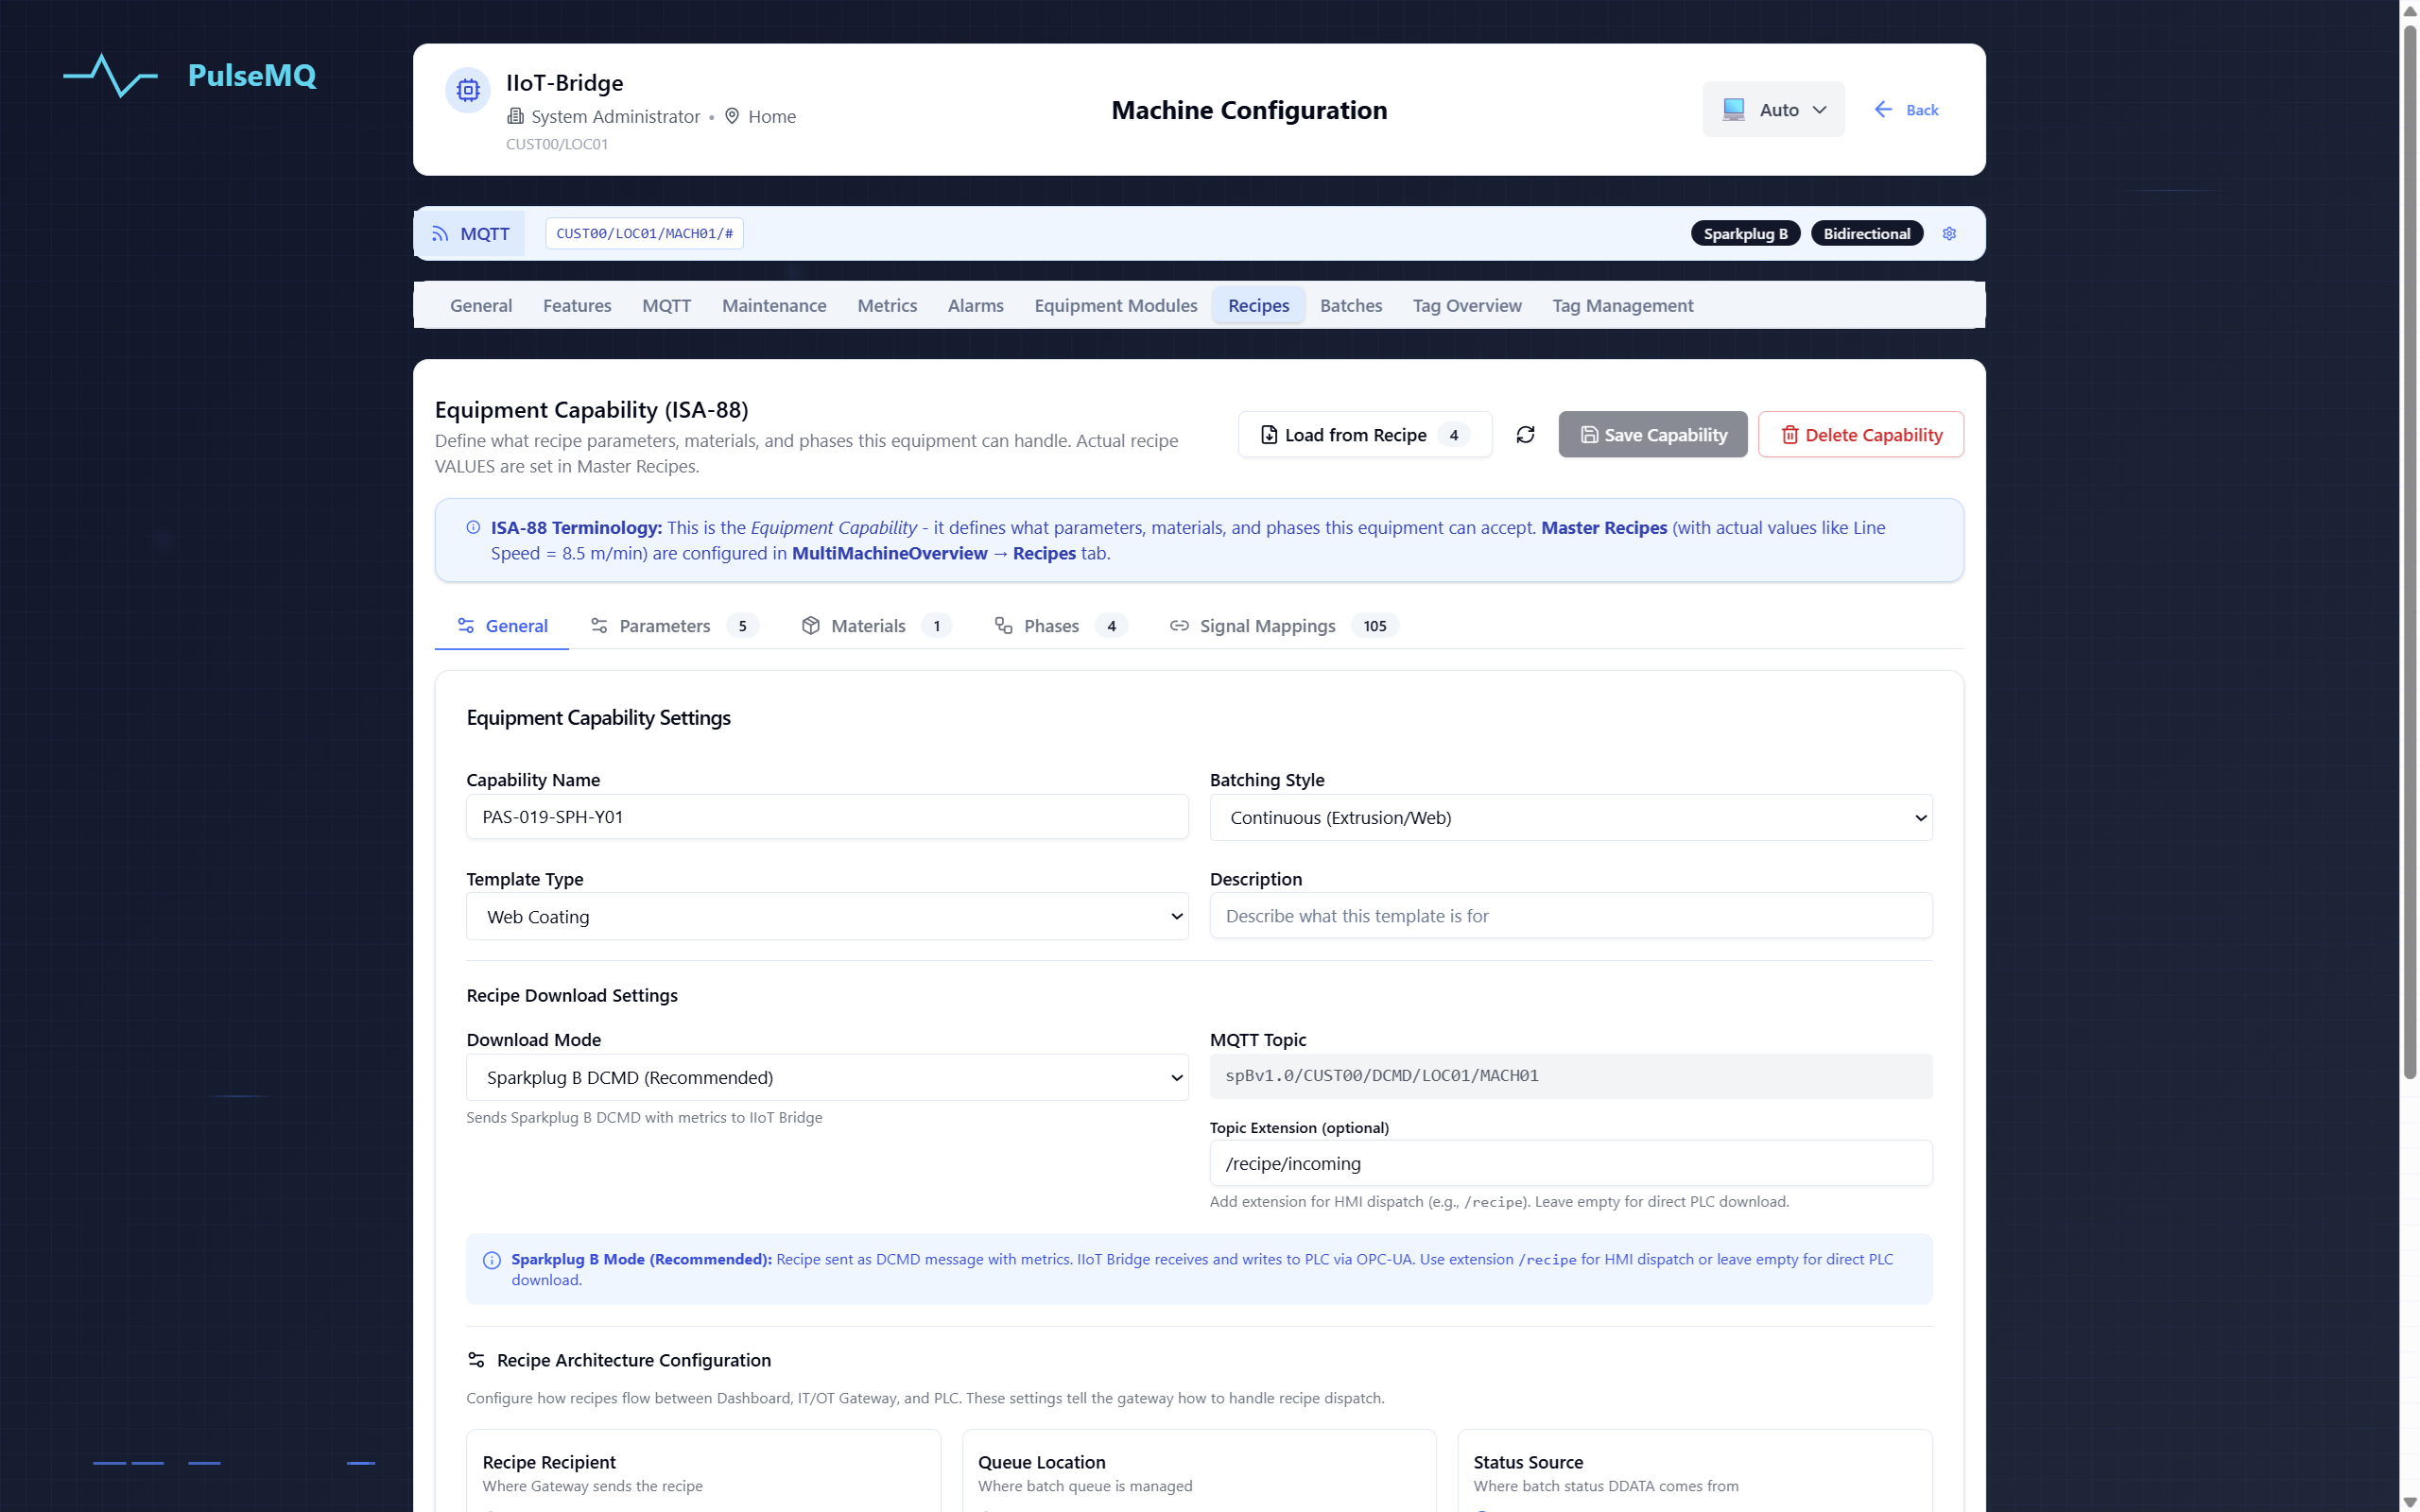
Task: Click the page vertical scrollbar
Action: click(2409, 550)
